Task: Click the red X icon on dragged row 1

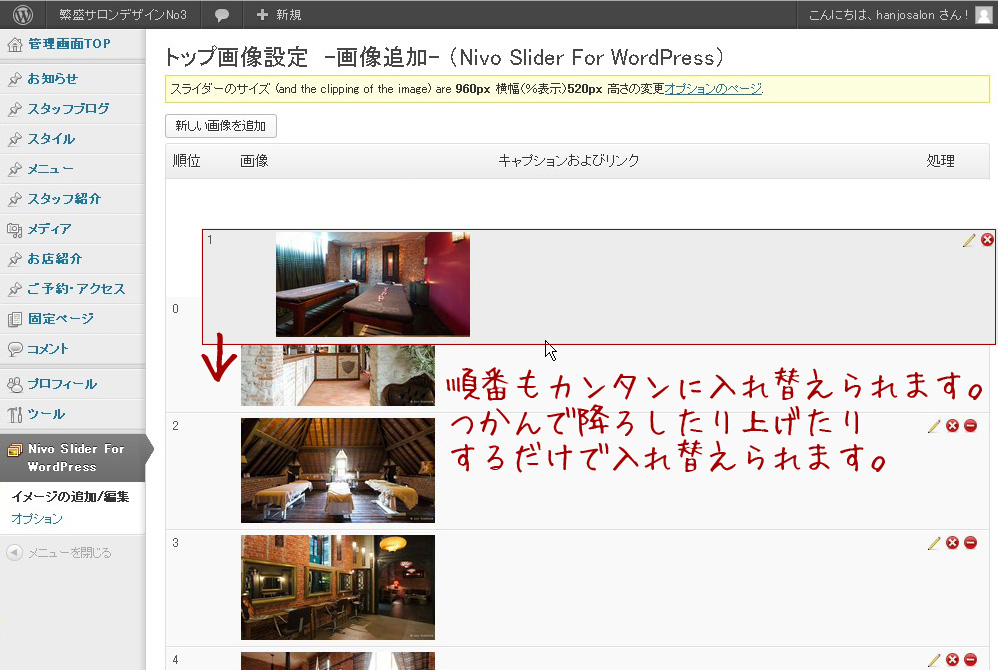Action: (x=987, y=240)
